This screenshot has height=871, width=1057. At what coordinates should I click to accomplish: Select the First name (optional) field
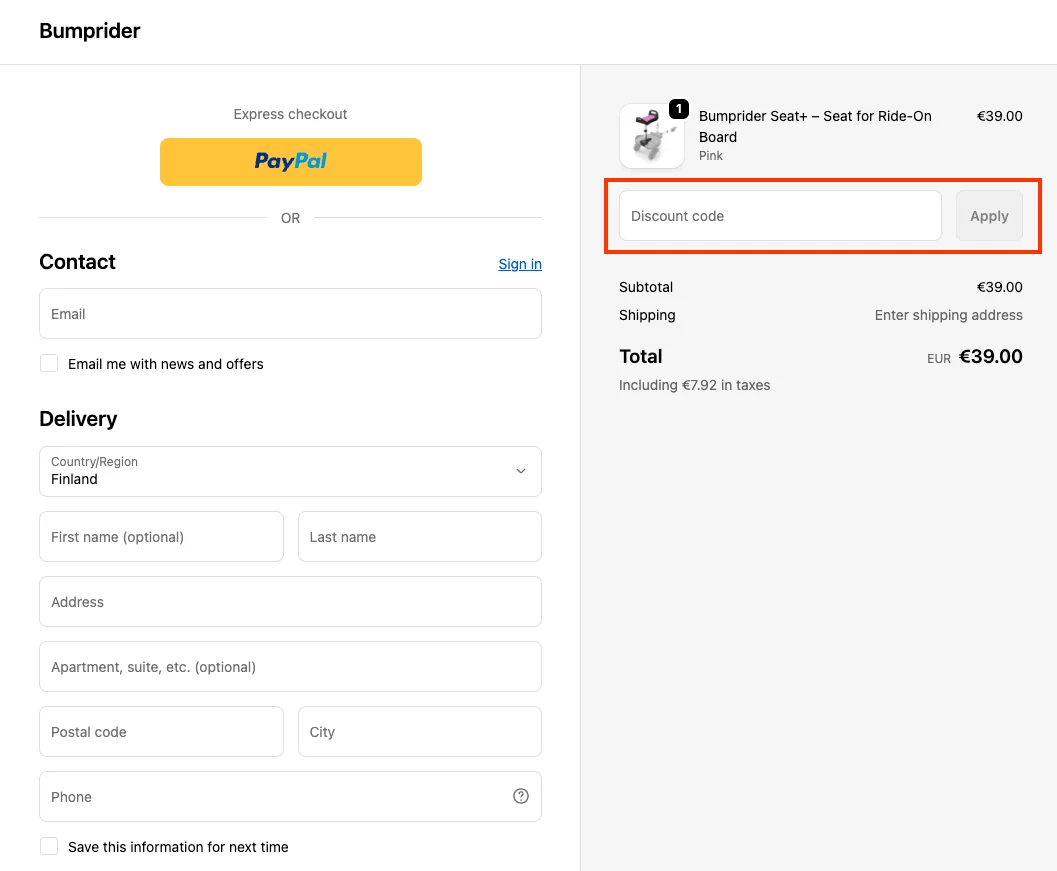[x=161, y=537]
